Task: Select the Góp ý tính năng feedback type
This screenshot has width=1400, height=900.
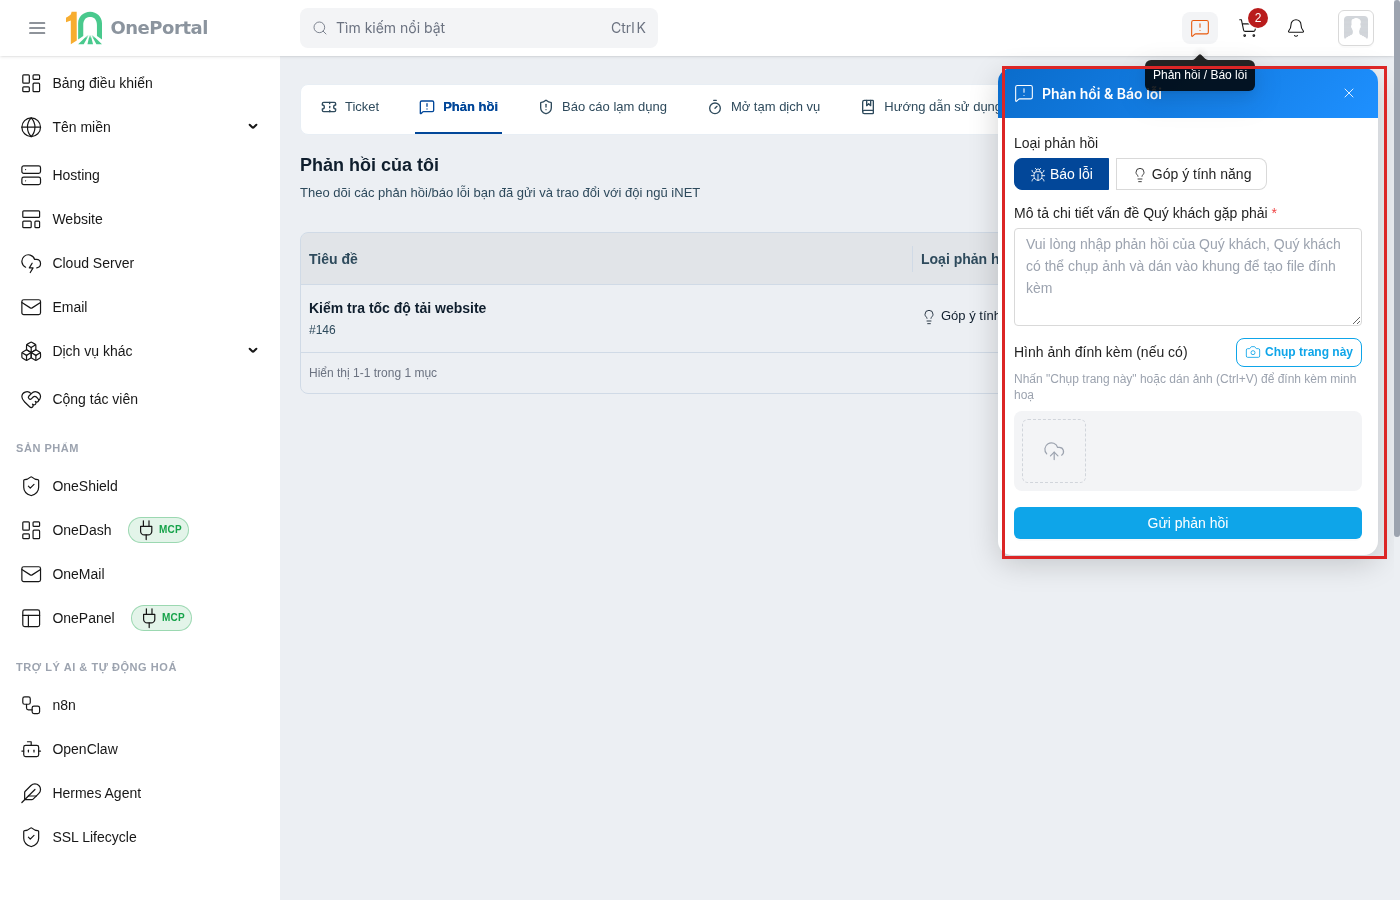Action: (1191, 174)
